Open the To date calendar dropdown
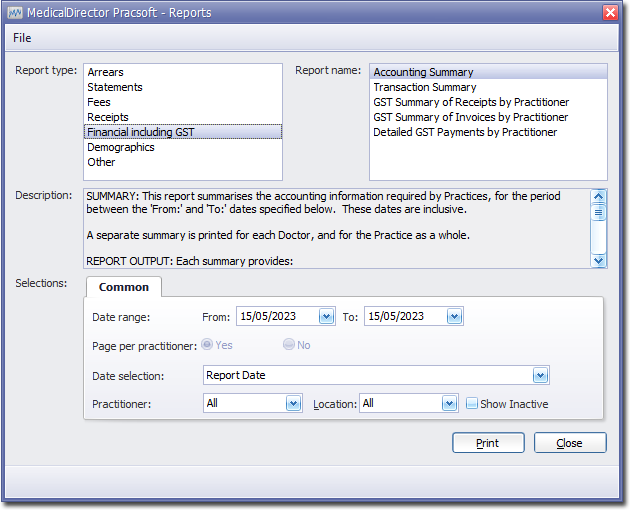Screen dimensions: 631x511 (454, 316)
